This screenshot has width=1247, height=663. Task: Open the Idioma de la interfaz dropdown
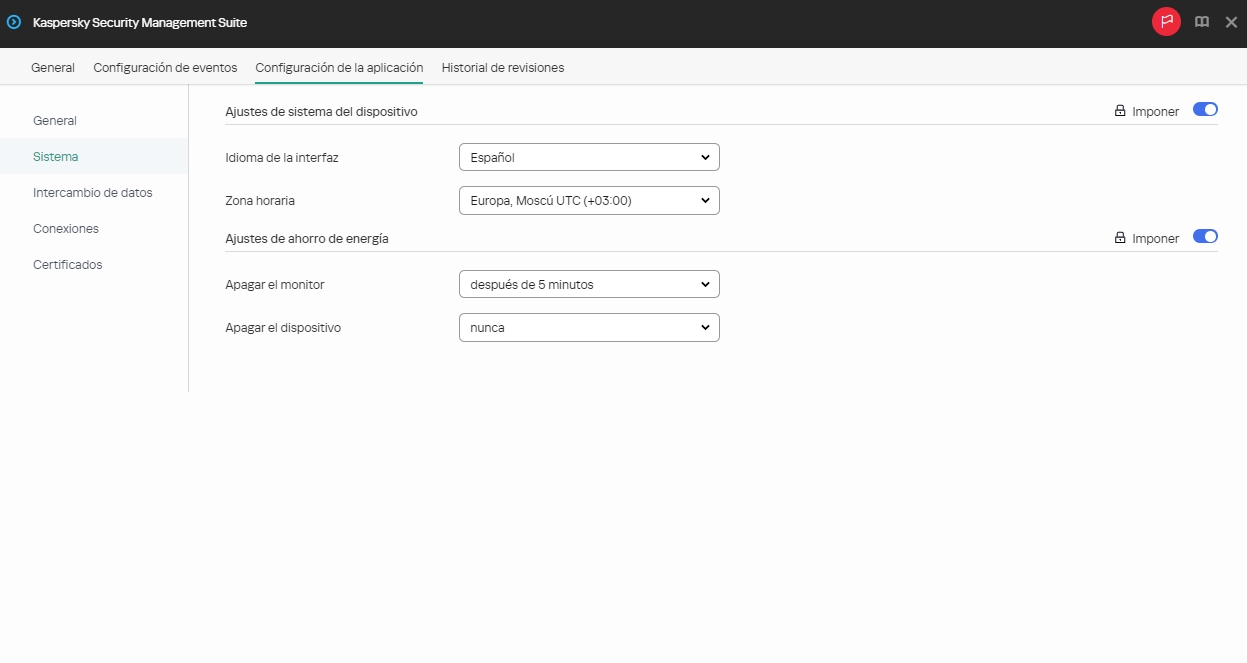(x=588, y=157)
